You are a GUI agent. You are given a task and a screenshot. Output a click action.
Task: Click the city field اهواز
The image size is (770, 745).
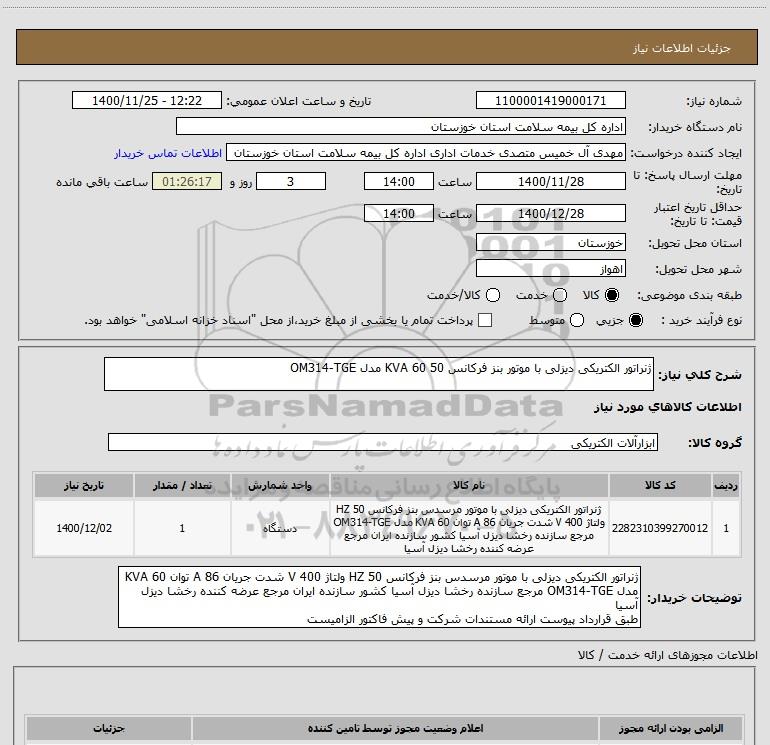(x=550, y=269)
